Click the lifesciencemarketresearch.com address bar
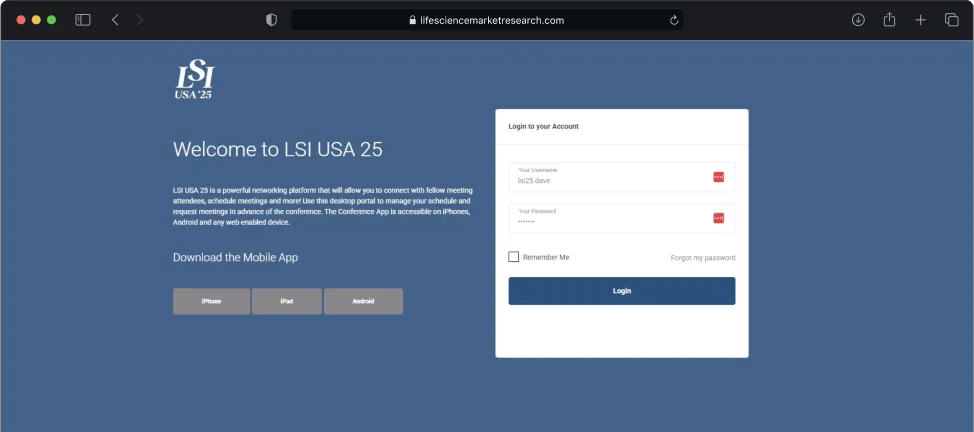Image resolution: width=974 pixels, height=432 pixels. click(x=487, y=20)
